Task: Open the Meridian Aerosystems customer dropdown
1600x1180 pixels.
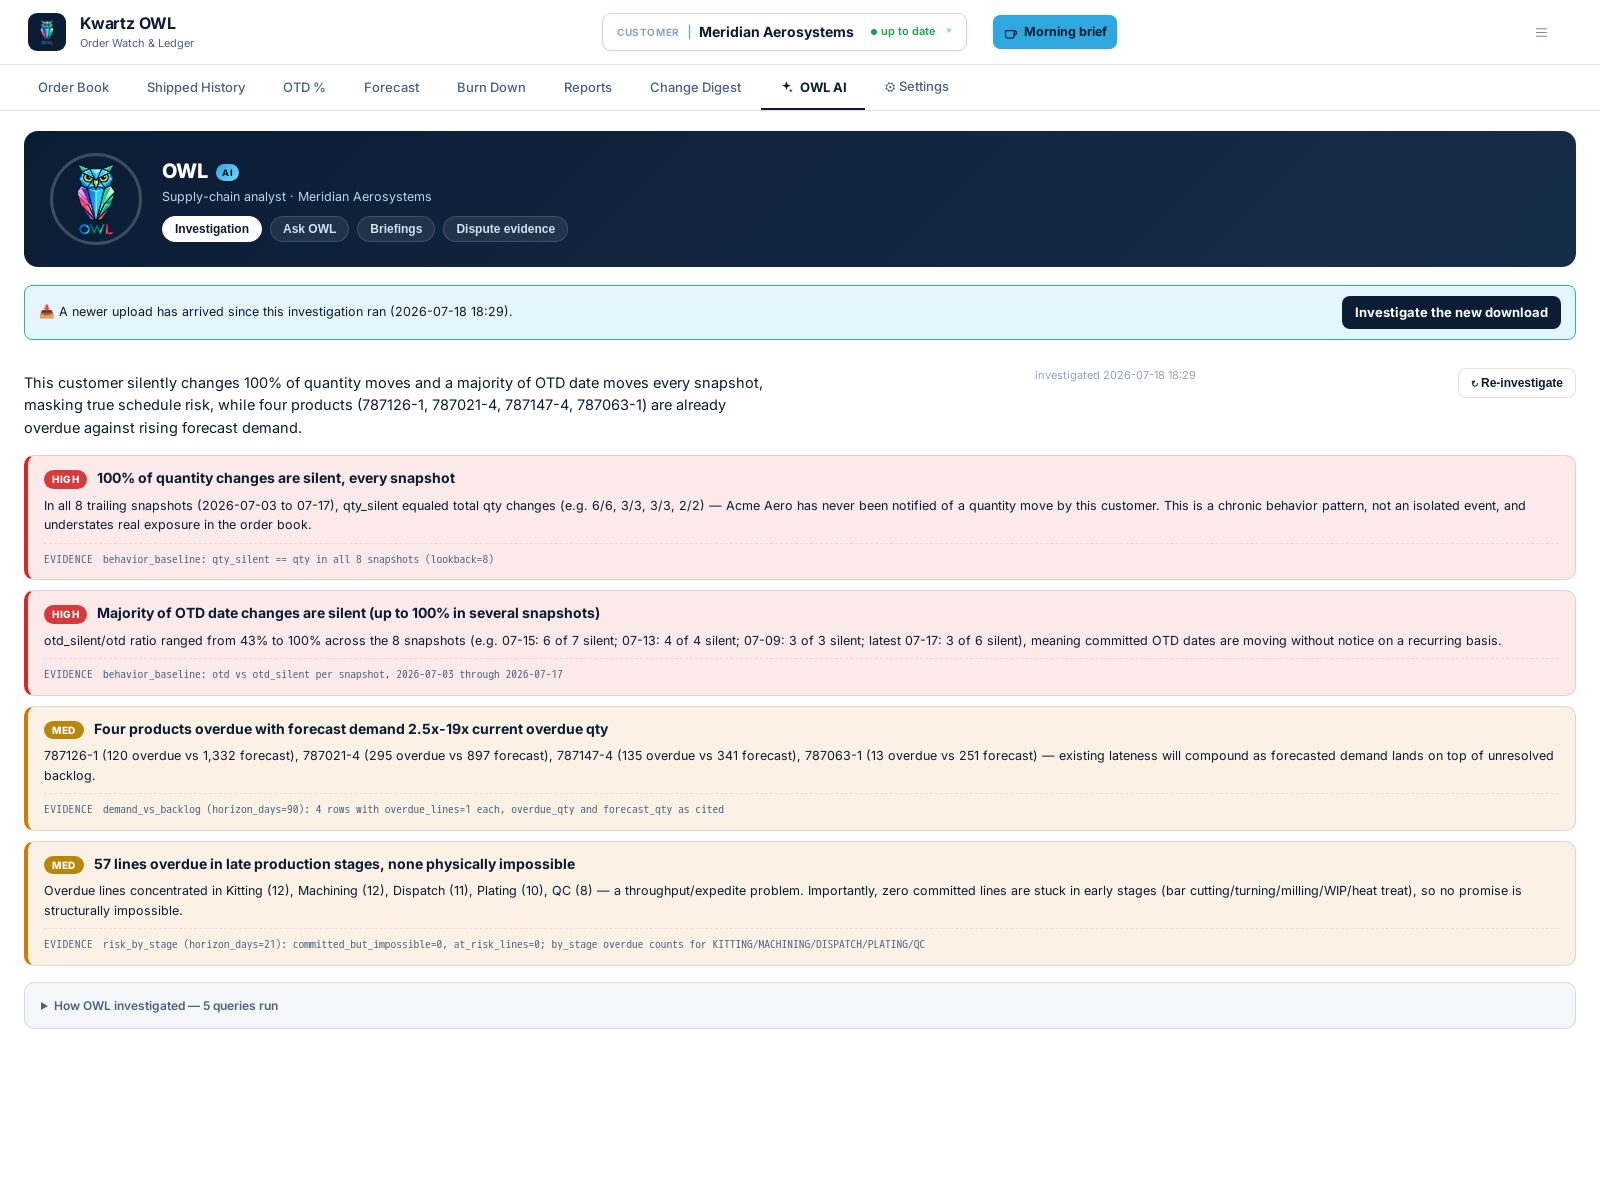Action: [784, 32]
